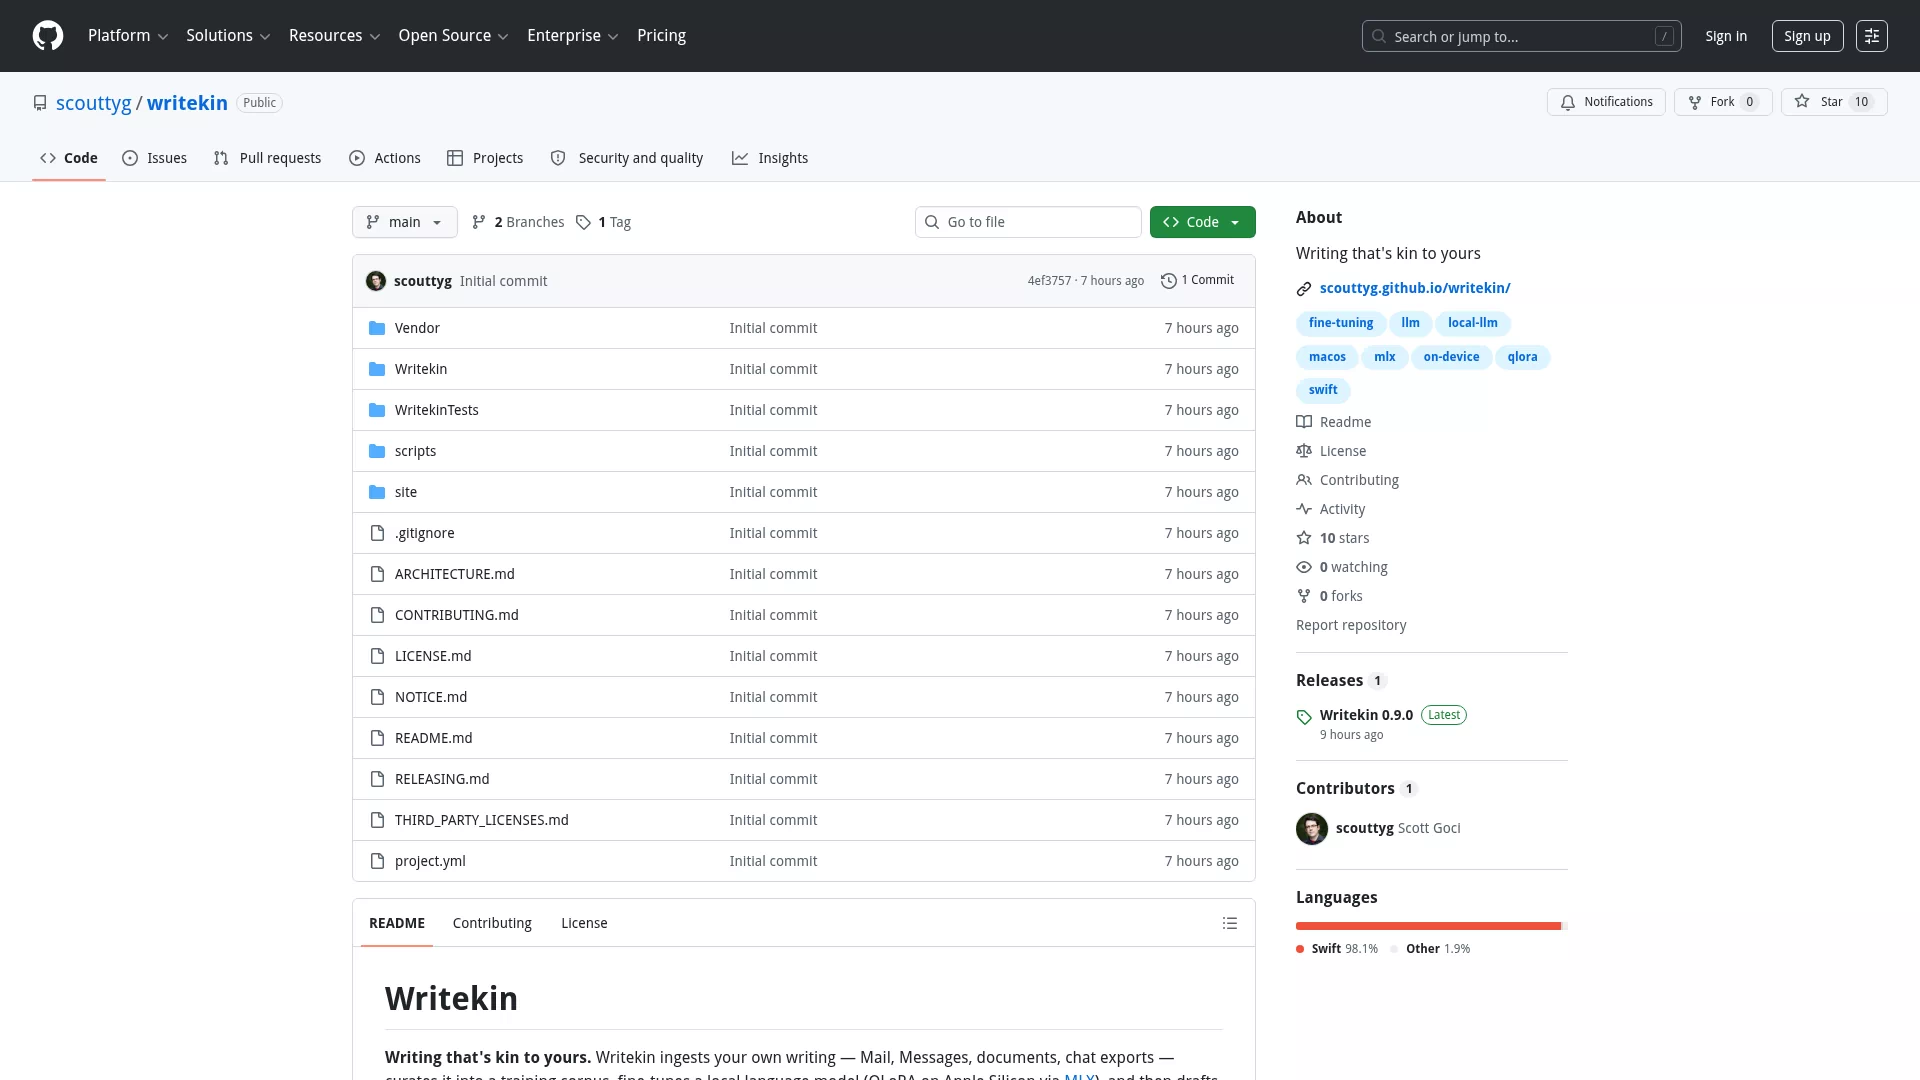Click the scouttyg contributor avatar

[x=1312, y=828]
